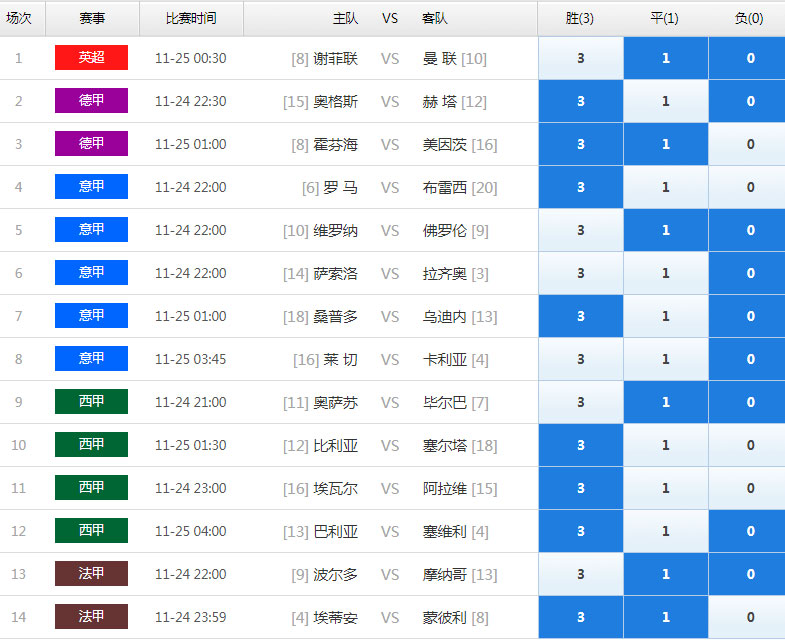Choose draw (1) for 莱切 vs 卡利亚
This screenshot has width=785, height=640.
point(666,360)
